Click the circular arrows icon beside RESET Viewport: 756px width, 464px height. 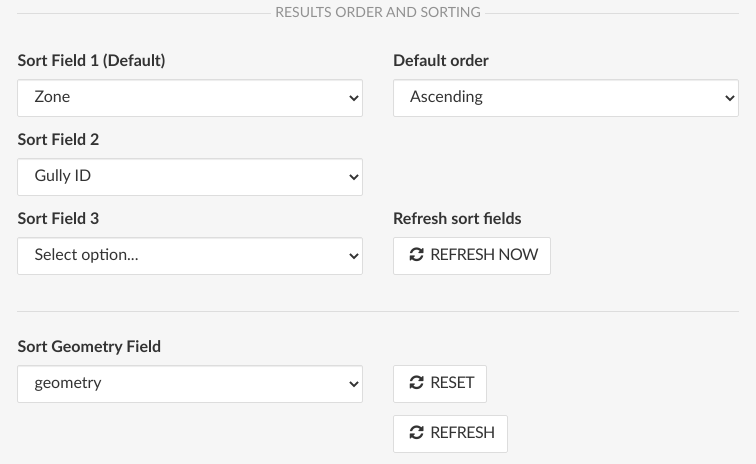click(x=416, y=383)
